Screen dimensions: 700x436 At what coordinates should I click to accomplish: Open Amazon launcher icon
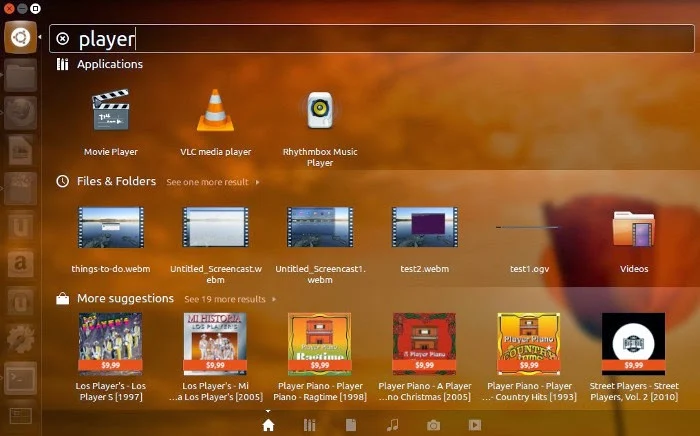click(21, 263)
